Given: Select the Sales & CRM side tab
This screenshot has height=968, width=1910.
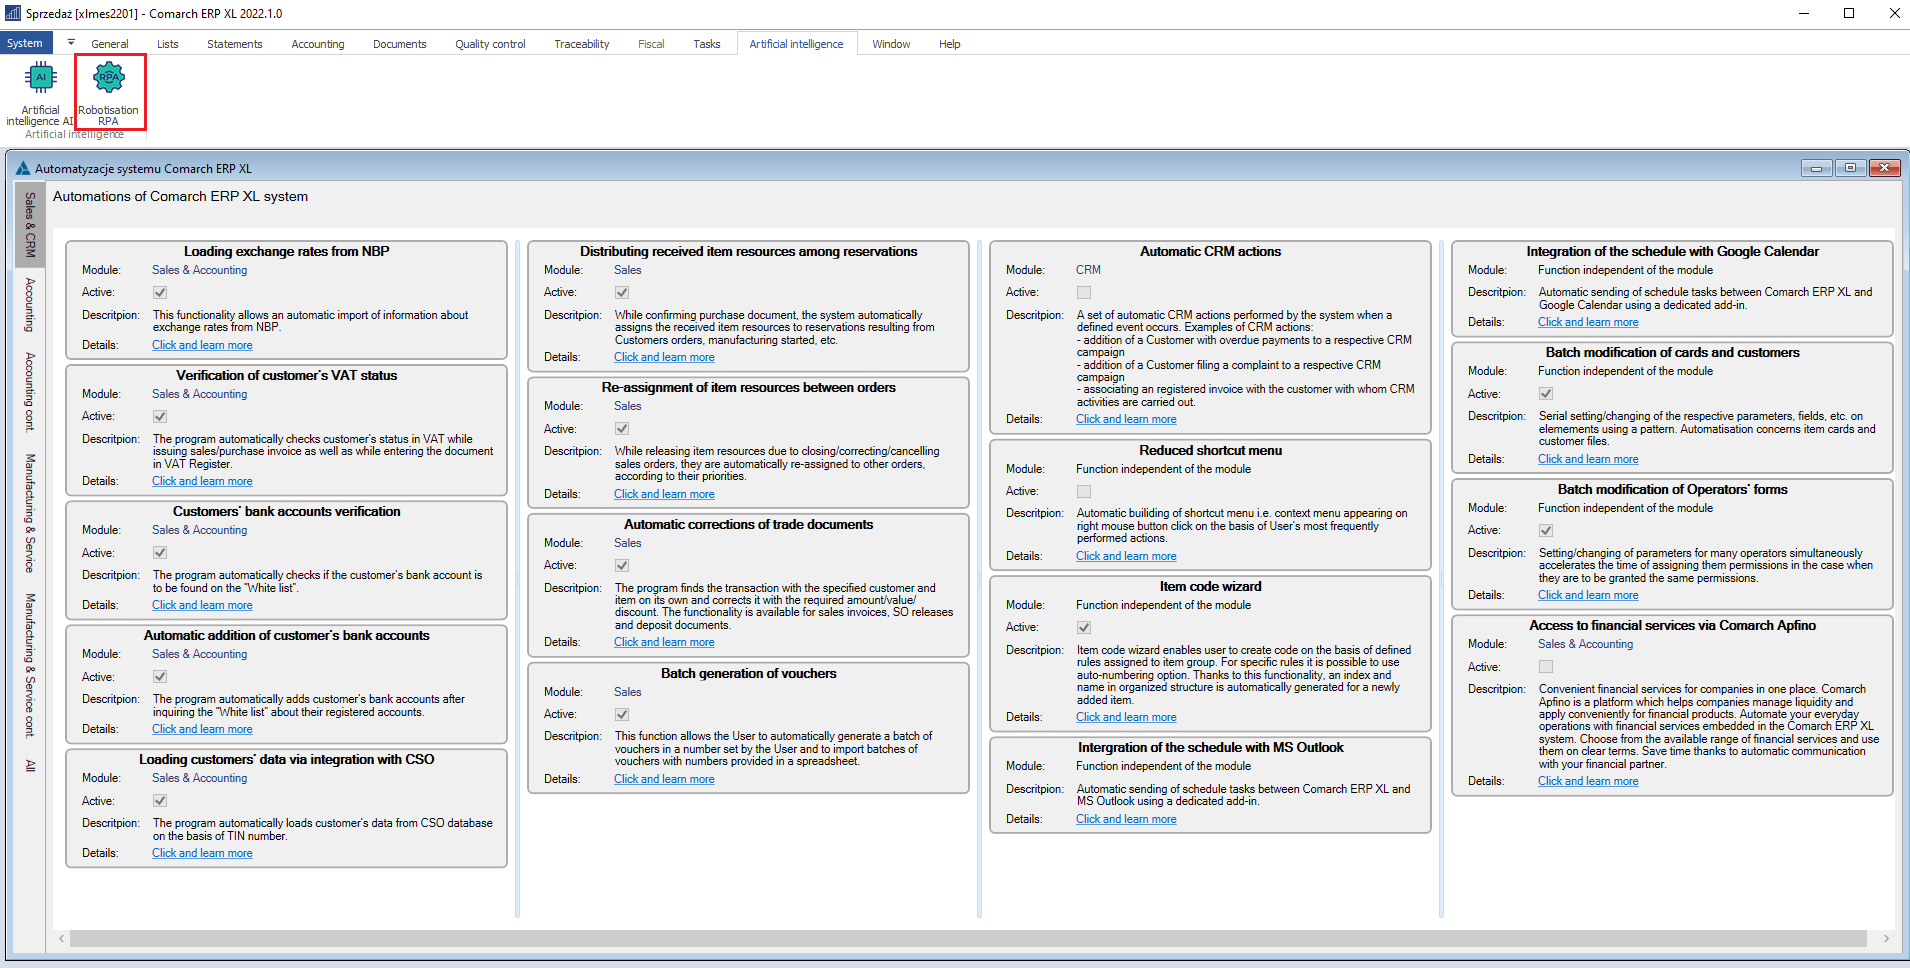Looking at the screenshot, I should 30,225.
